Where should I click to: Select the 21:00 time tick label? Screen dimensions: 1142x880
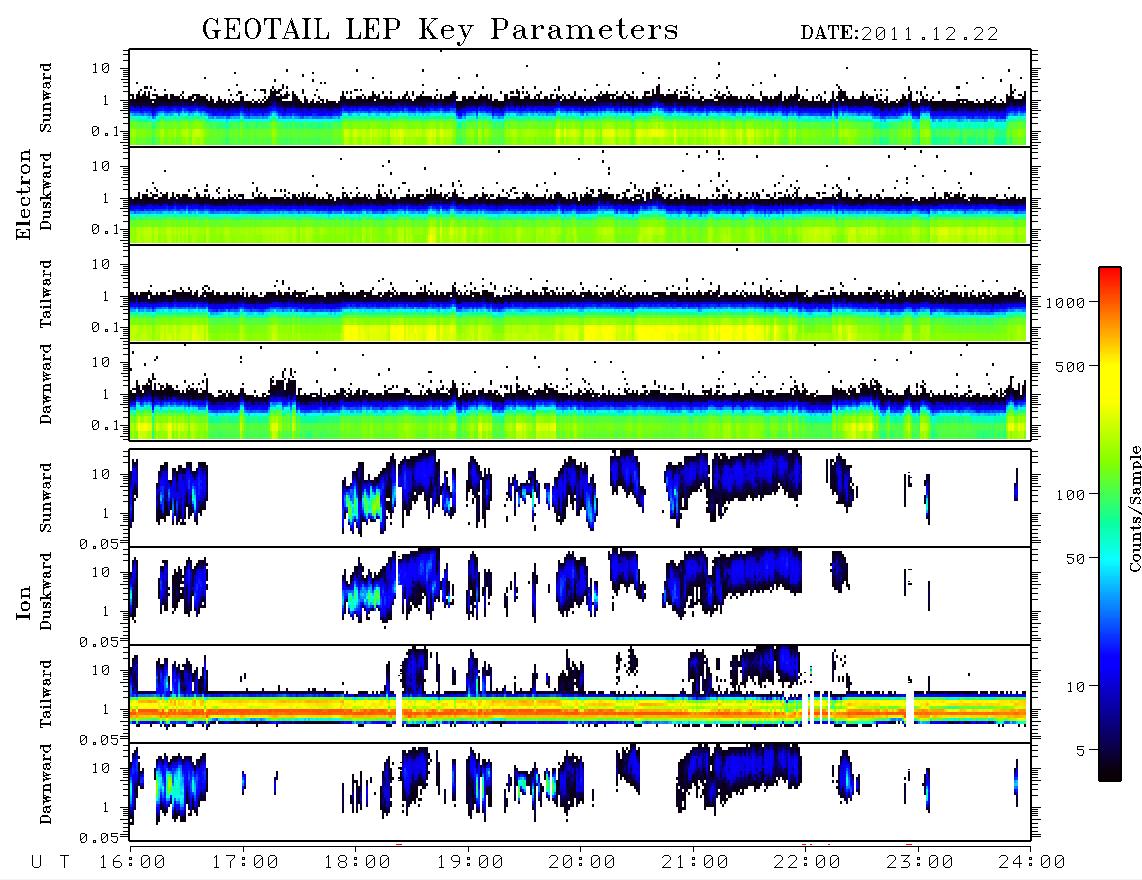point(696,862)
